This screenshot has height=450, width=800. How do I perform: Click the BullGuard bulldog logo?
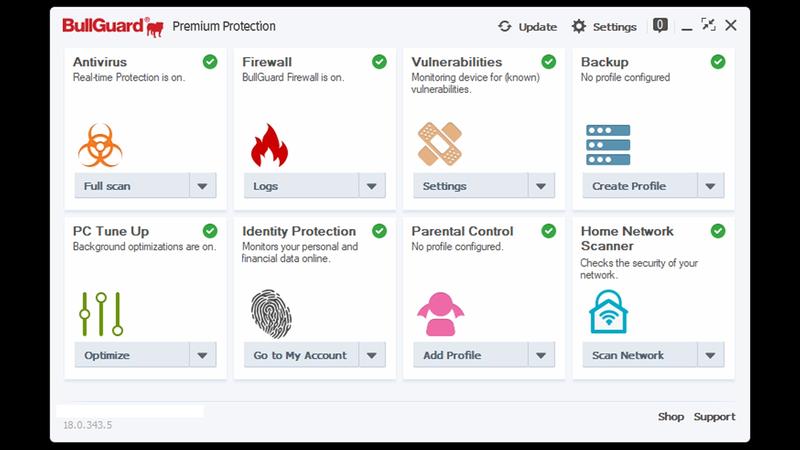113,27
